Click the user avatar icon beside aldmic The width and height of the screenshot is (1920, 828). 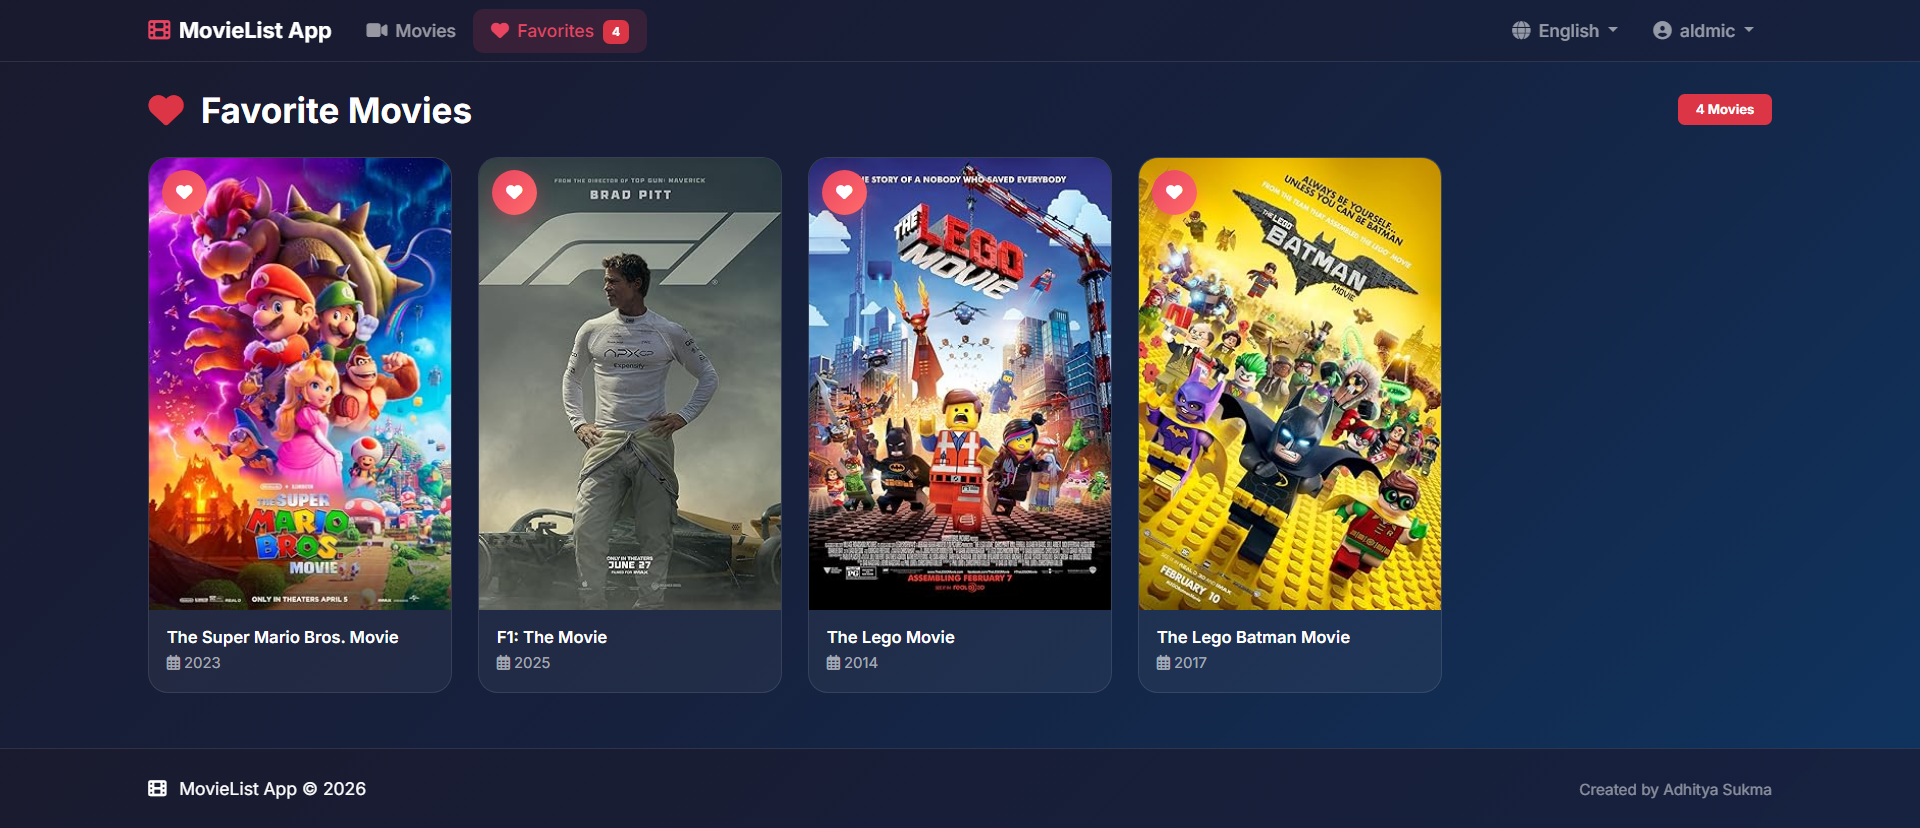[1662, 30]
